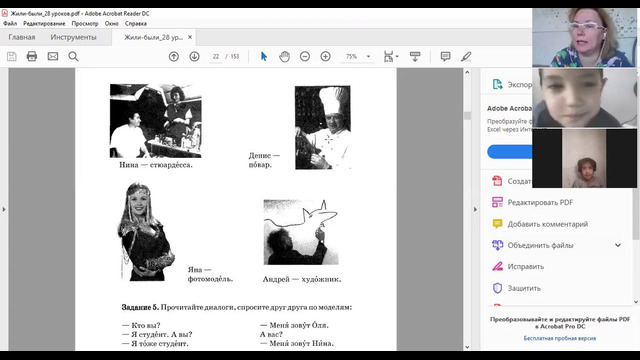The image size is (640, 360).
Task: Click the Яна фотомодель photo
Action: tap(147, 231)
